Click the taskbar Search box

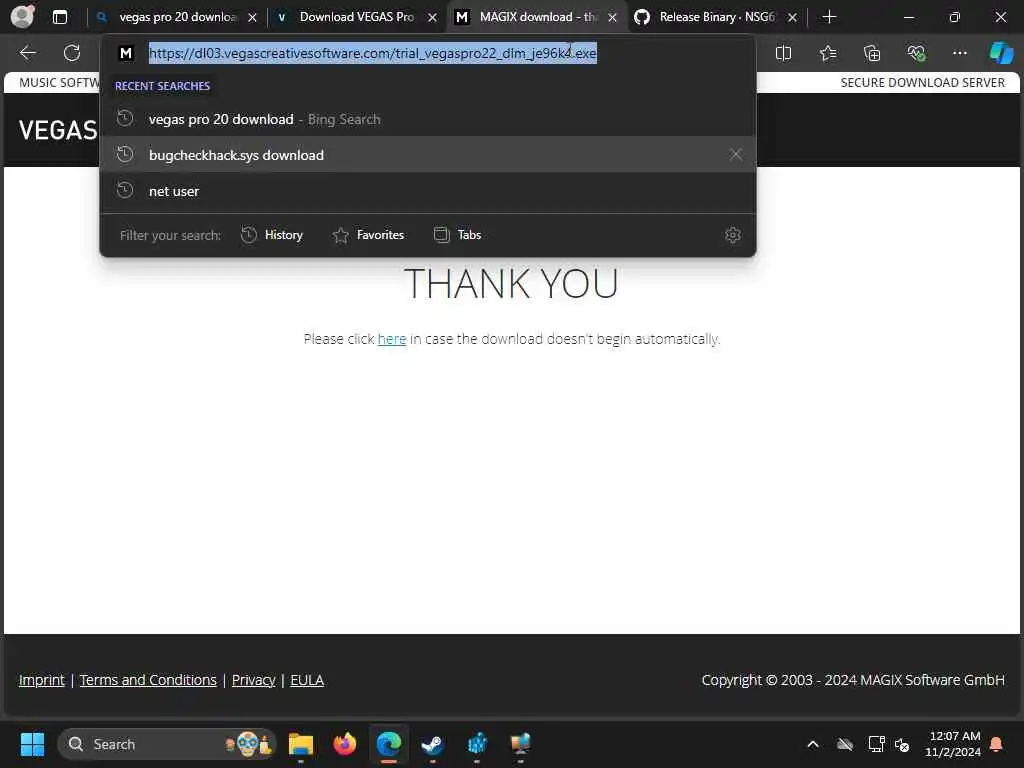coord(167,744)
